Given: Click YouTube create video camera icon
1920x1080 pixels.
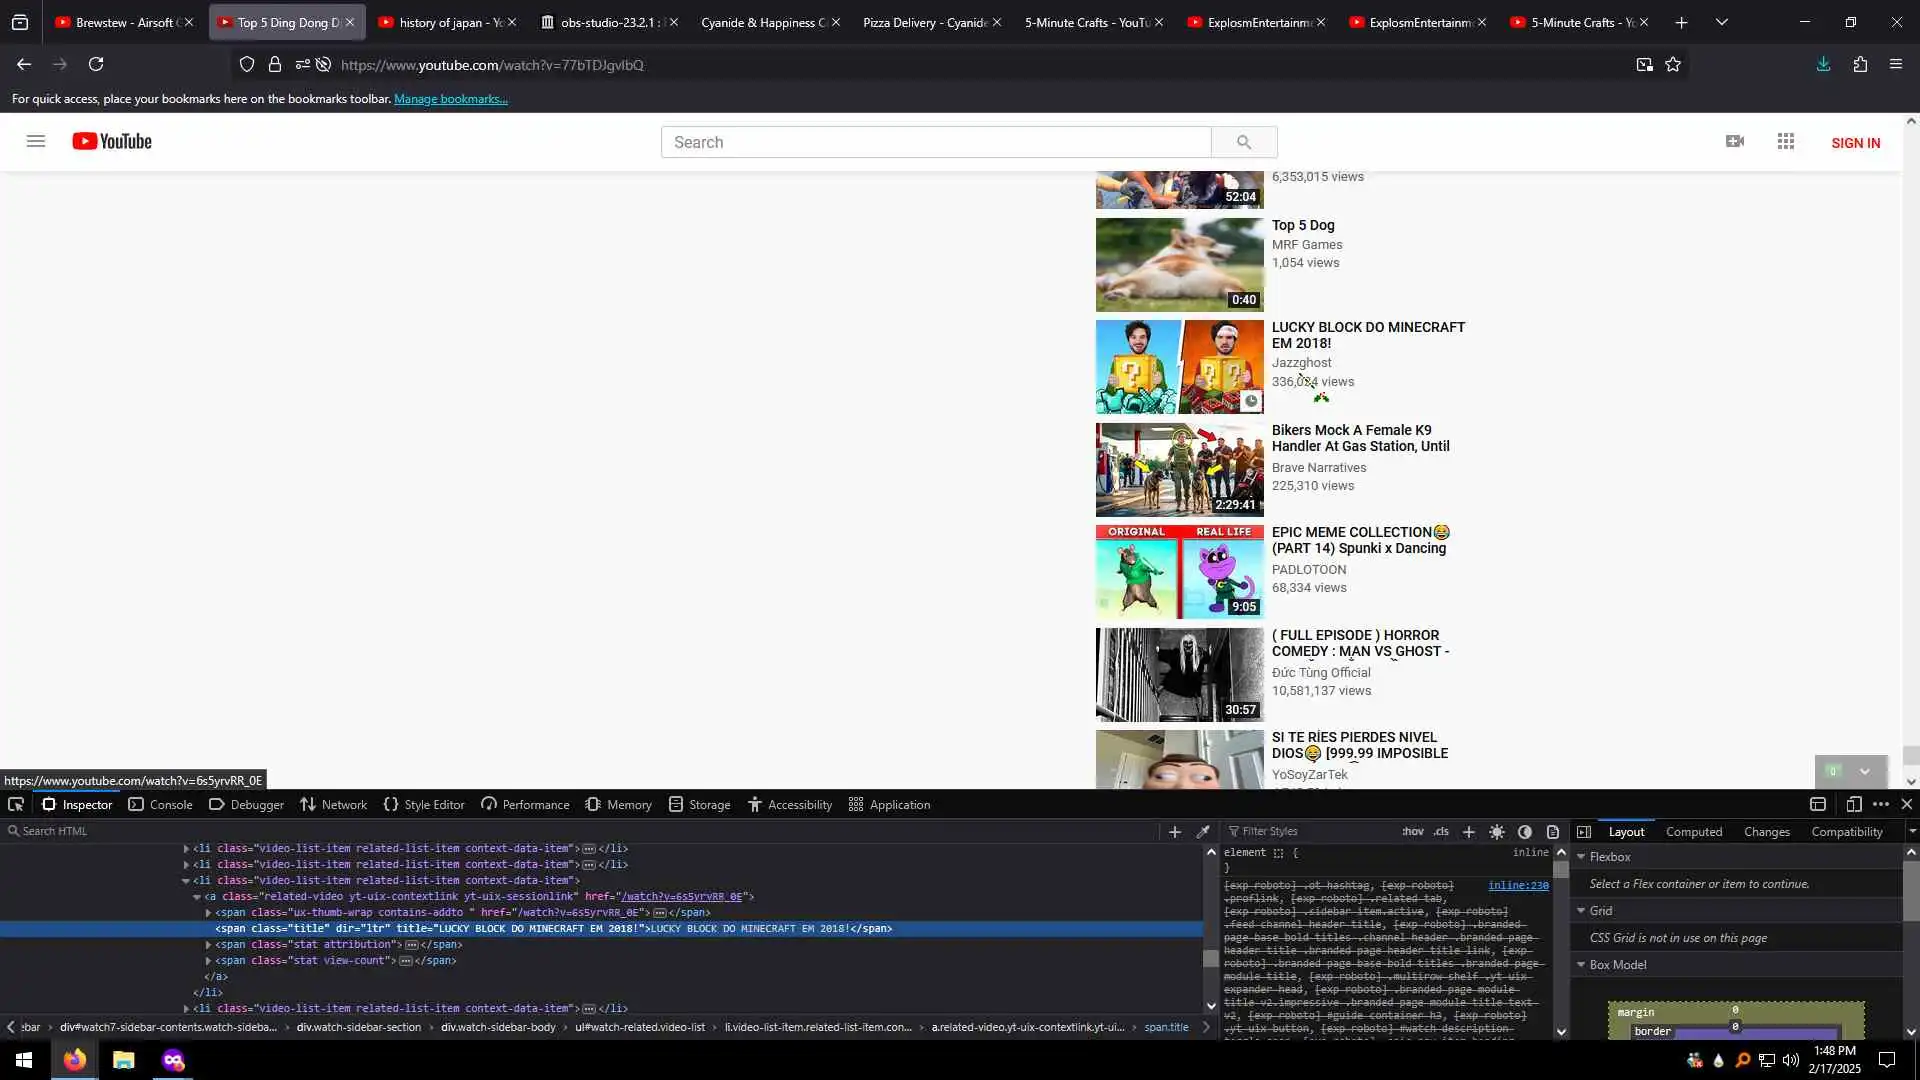Looking at the screenshot, I should pyautogui.click(x=1735, y=142).
